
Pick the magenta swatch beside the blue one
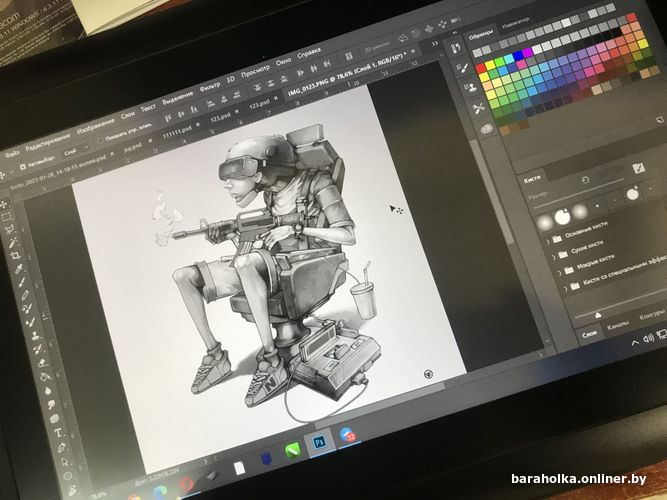[527, 53]
